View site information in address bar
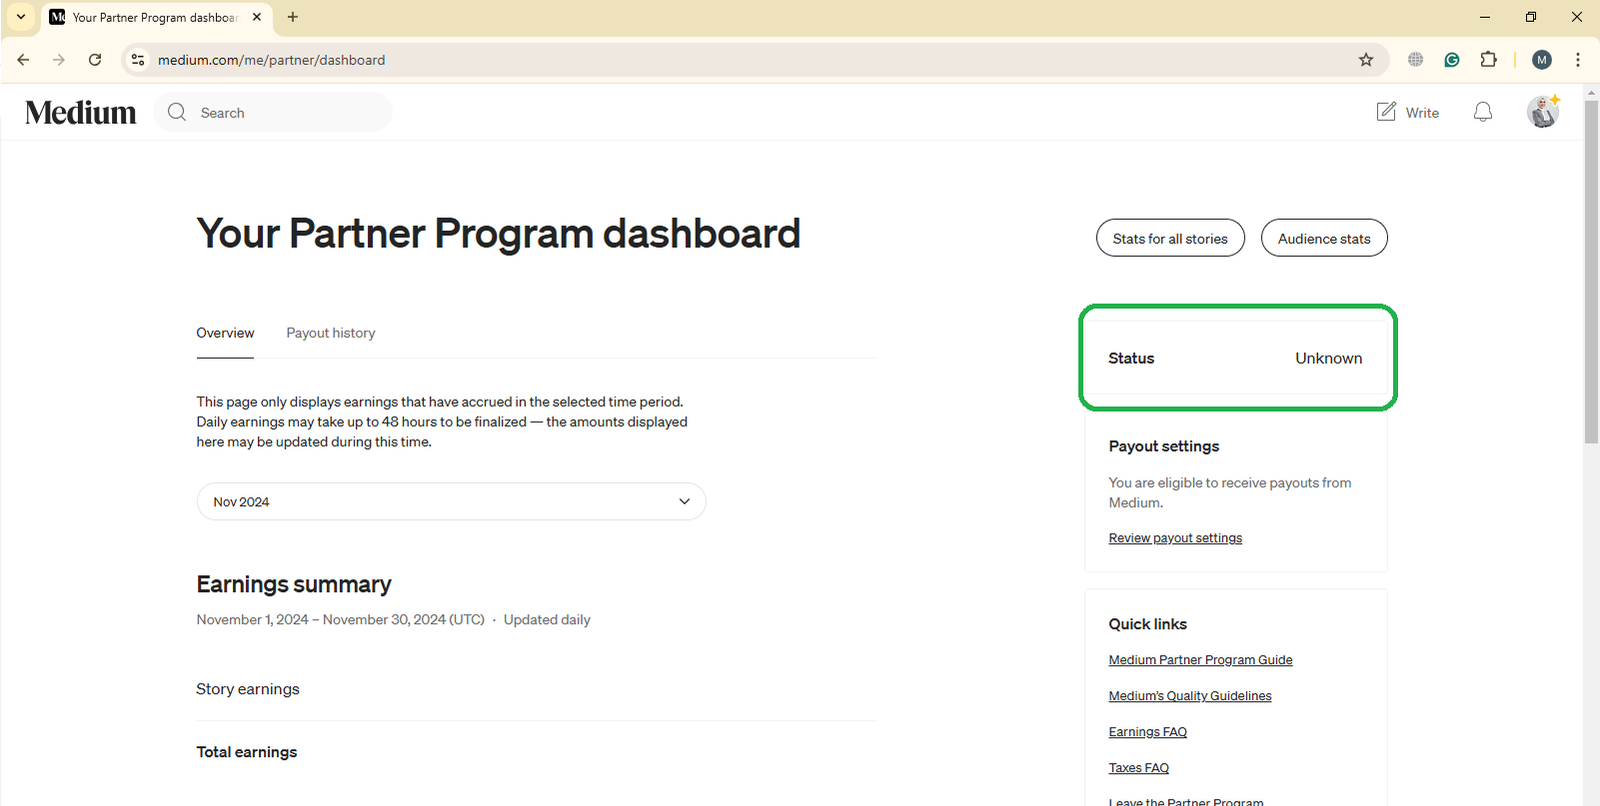Image resolution: width=1600 pixels, height=806 pixels. click(138, 60)
